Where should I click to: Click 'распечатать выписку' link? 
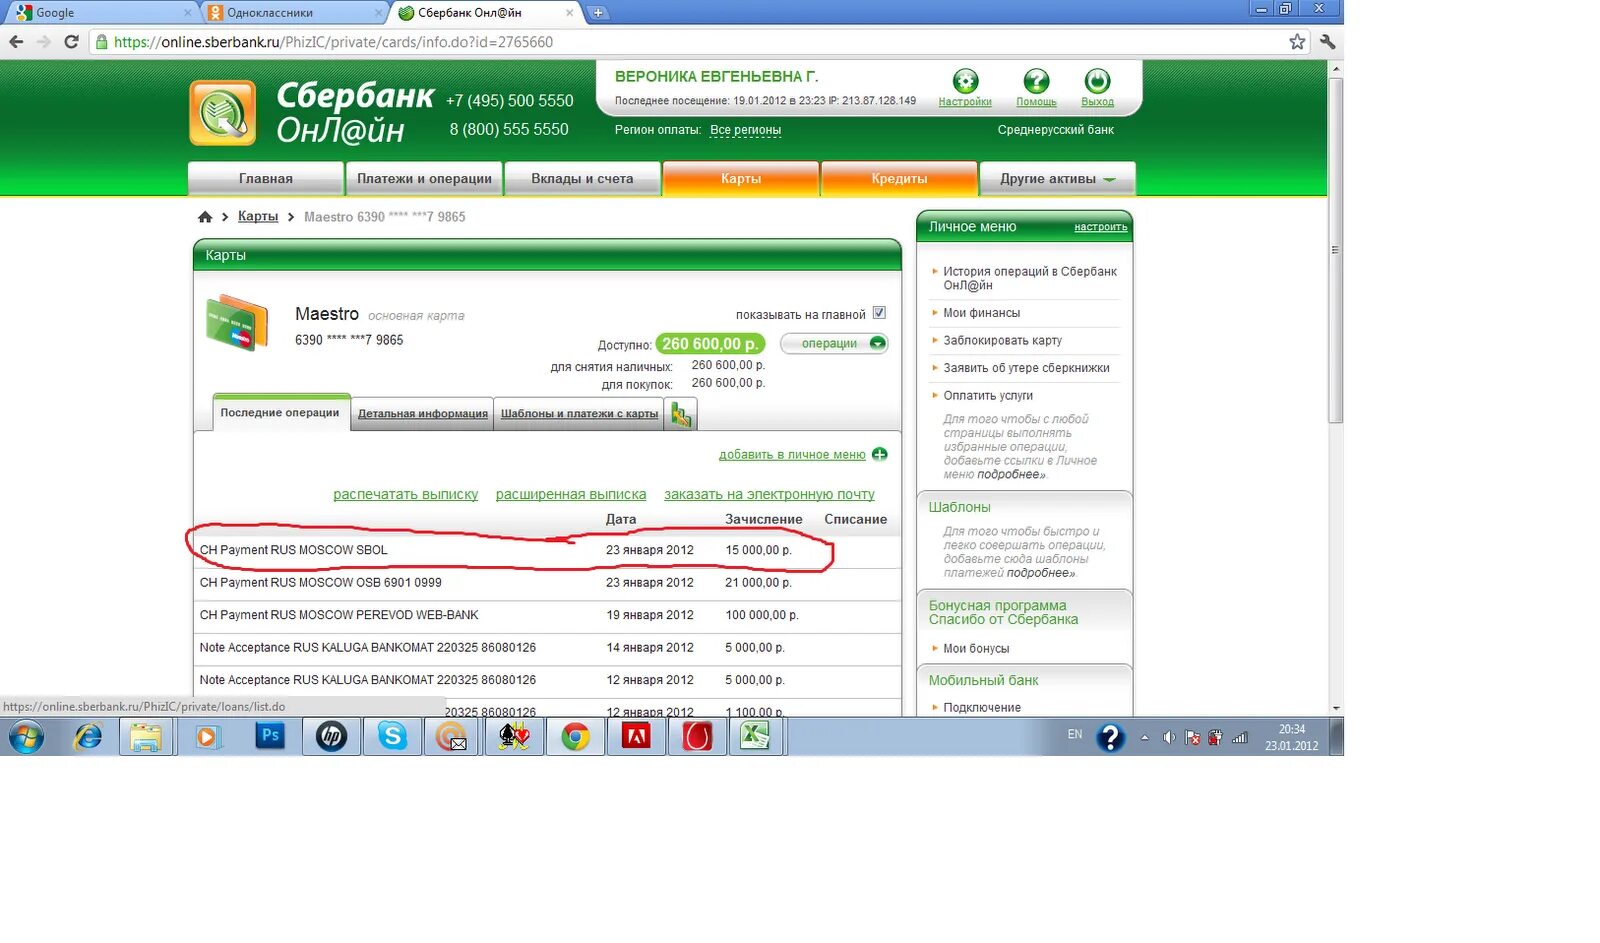(405, 494)
